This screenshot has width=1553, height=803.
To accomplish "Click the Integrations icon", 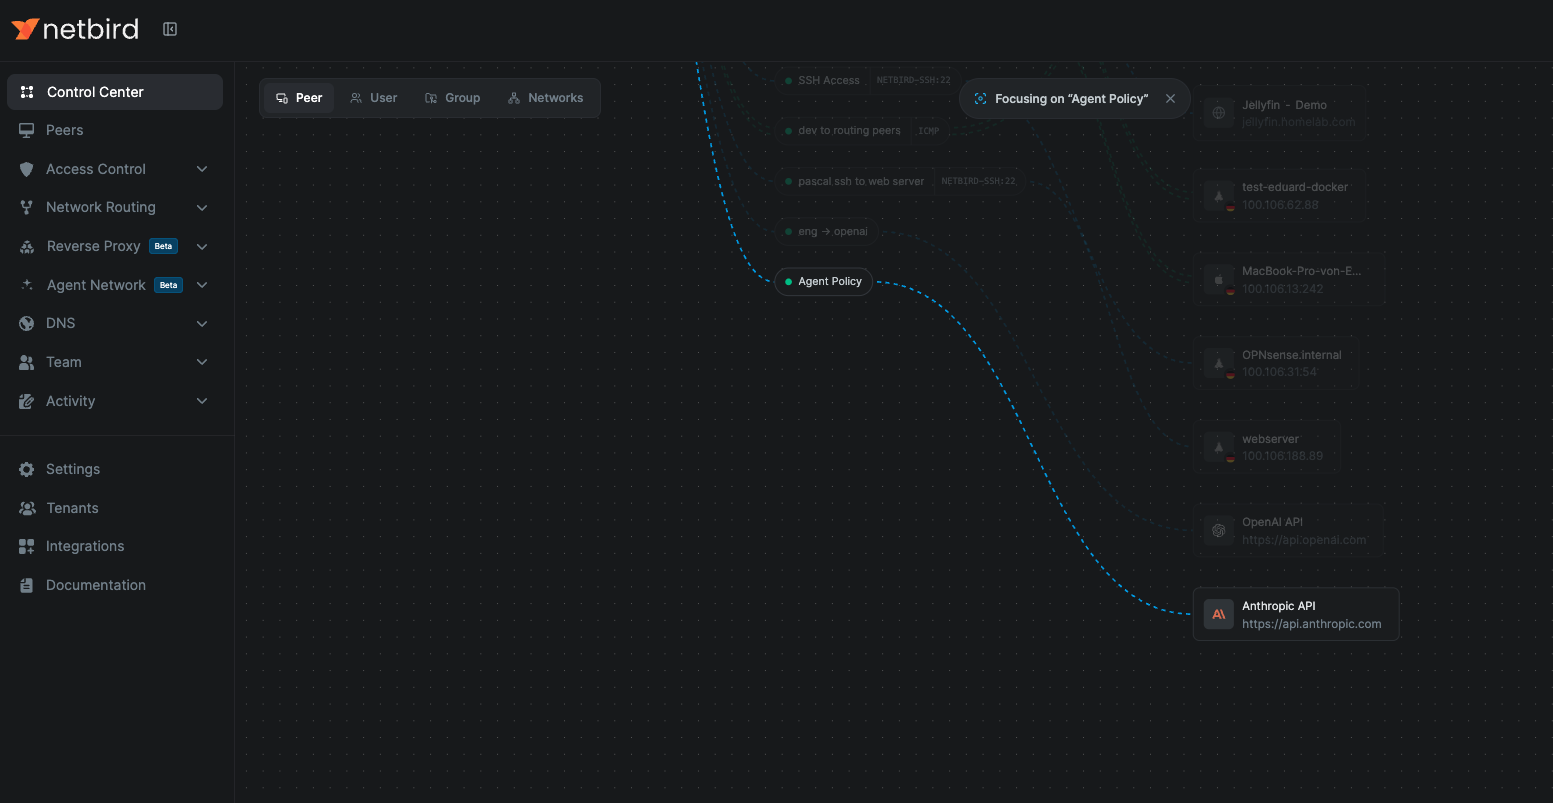I will [x=27, y=546].
